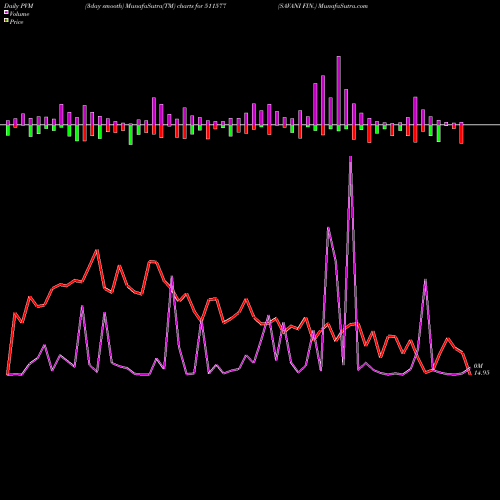Click the highest peak of the purple volume line
Image resolution: width=500 pixels, height=500 pixels.
pos(350,157)
